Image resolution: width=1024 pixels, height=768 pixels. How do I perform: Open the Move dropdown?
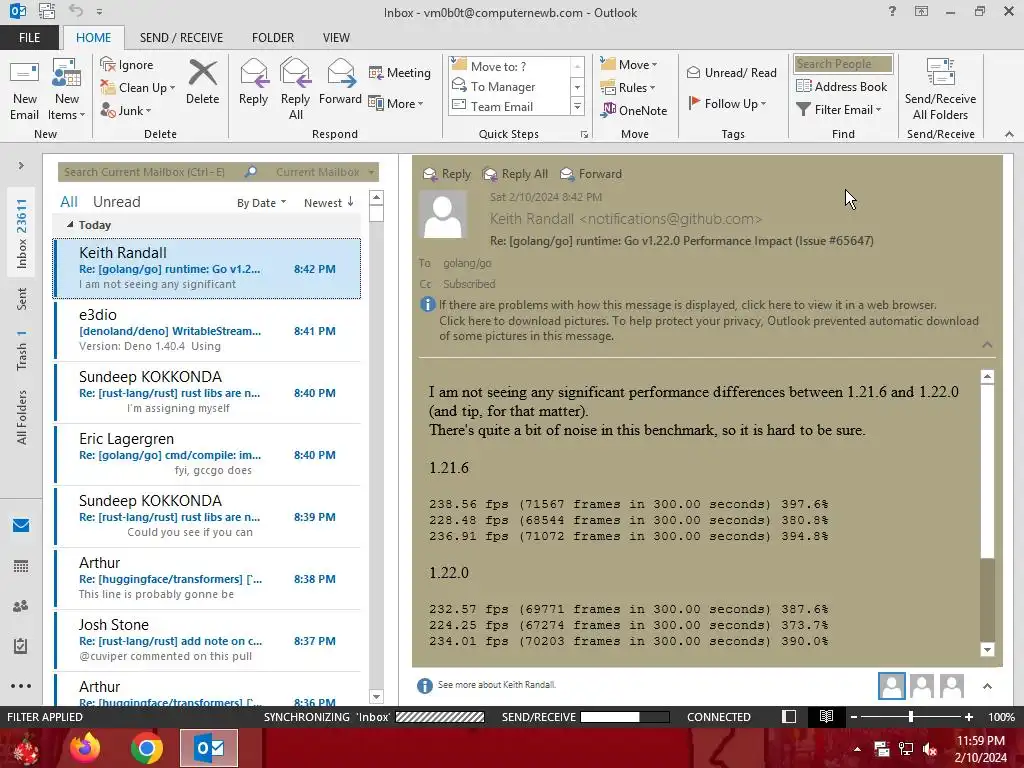[629, 65]
